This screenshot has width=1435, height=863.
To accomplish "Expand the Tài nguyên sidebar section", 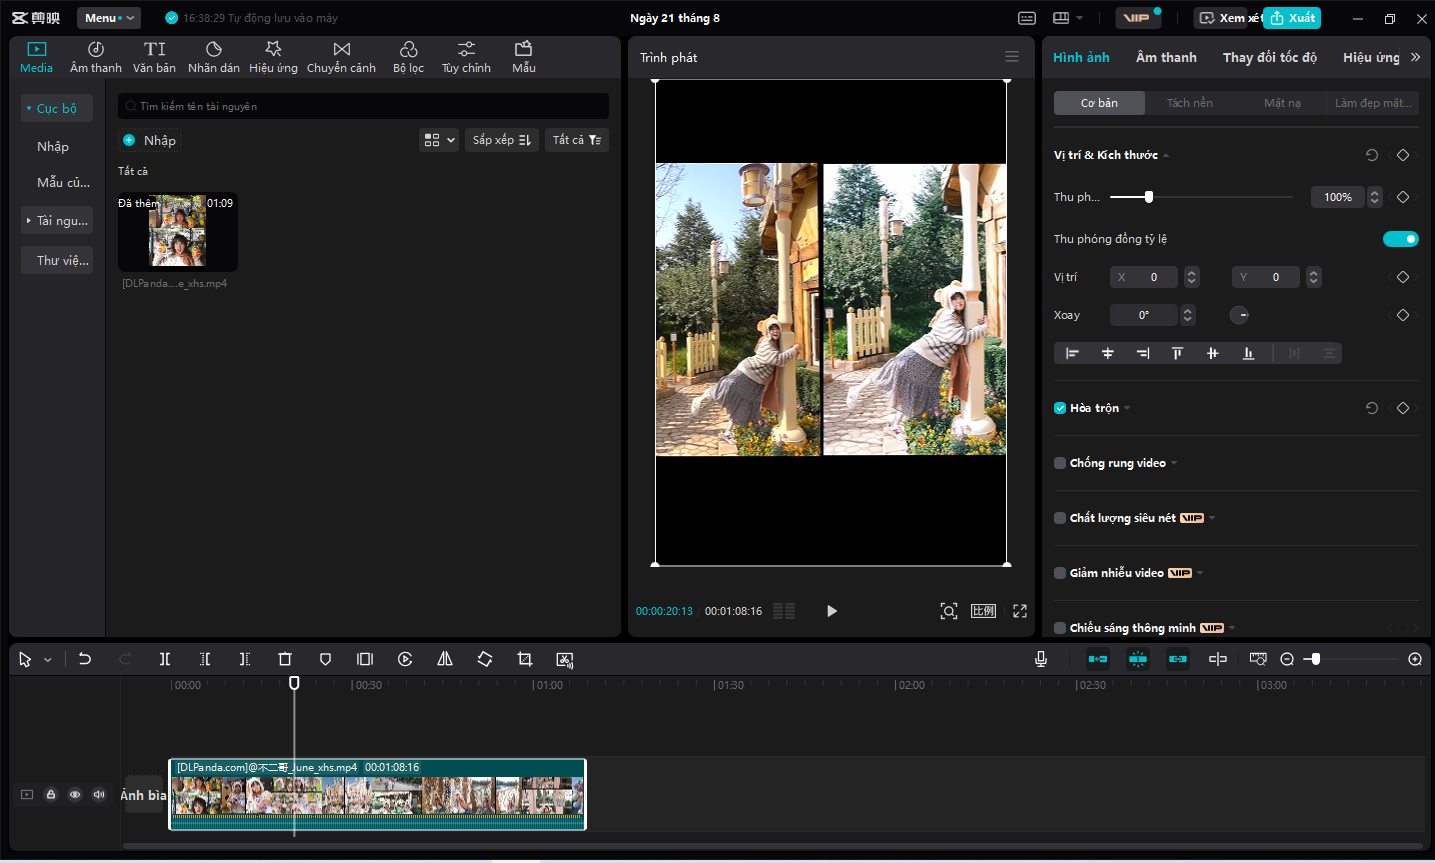I will pyautogui.click(x=57, y=220).
